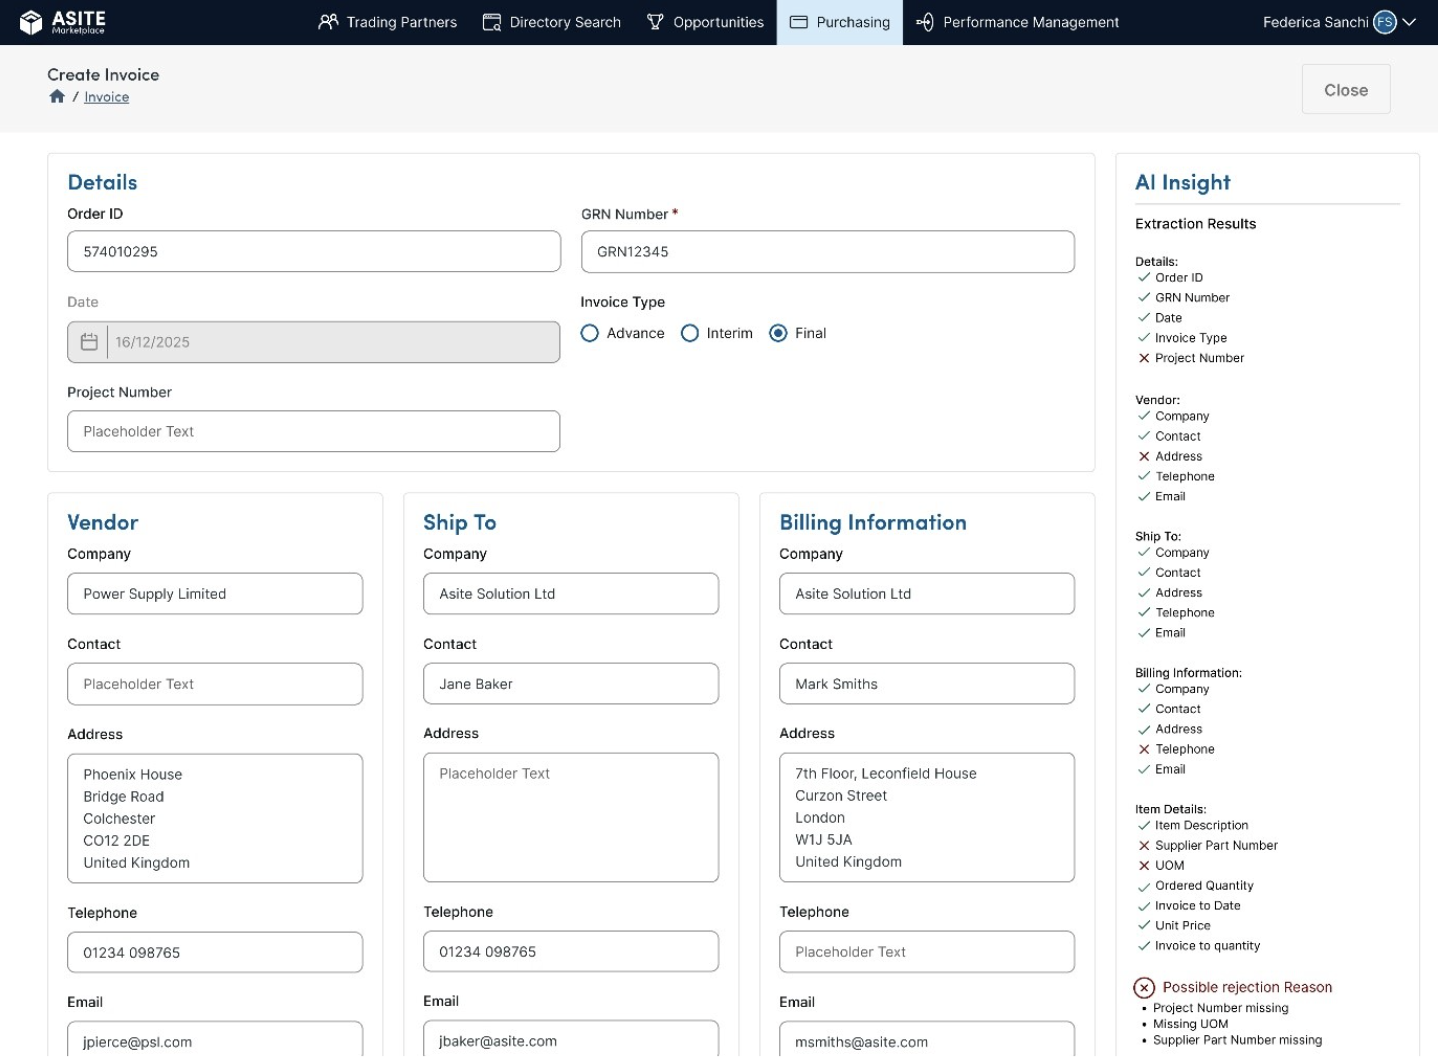Follow the Invoice breadcrumb link
Viewport: 1438px width, 1058px height.
point(107,97)
